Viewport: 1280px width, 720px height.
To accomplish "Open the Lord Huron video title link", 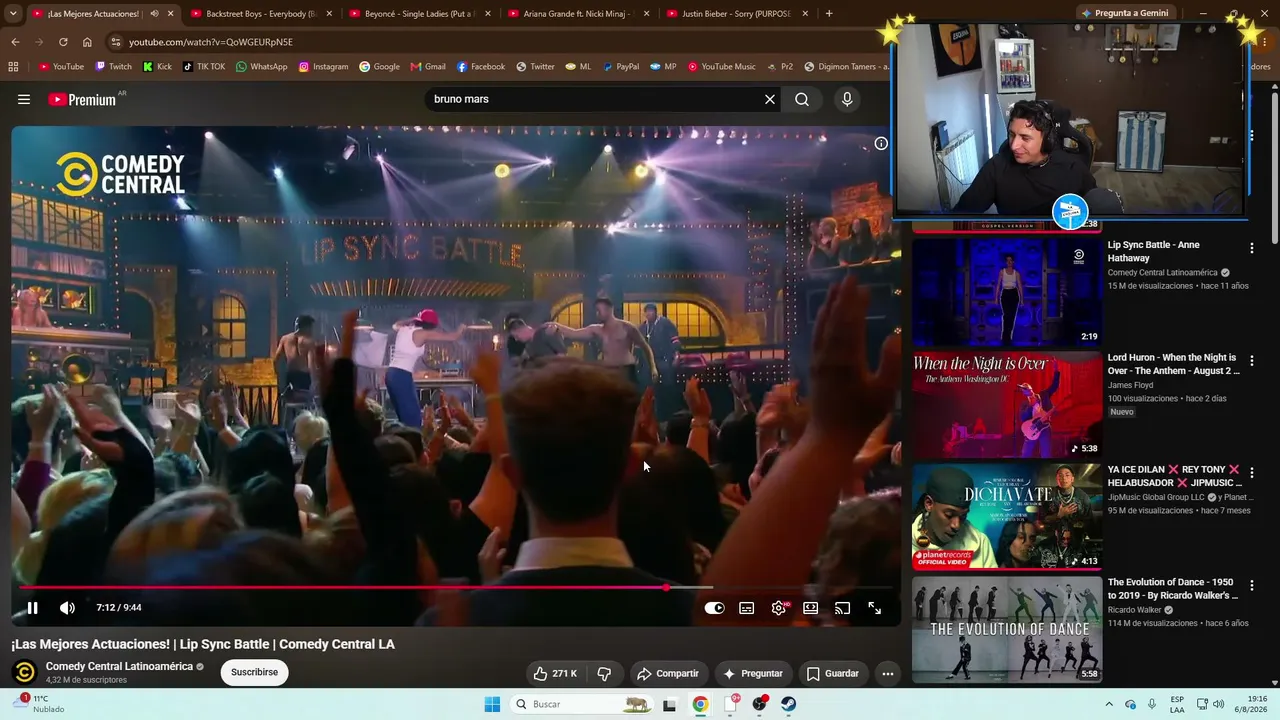I will pyautogui.click(x=1173, y=364).
